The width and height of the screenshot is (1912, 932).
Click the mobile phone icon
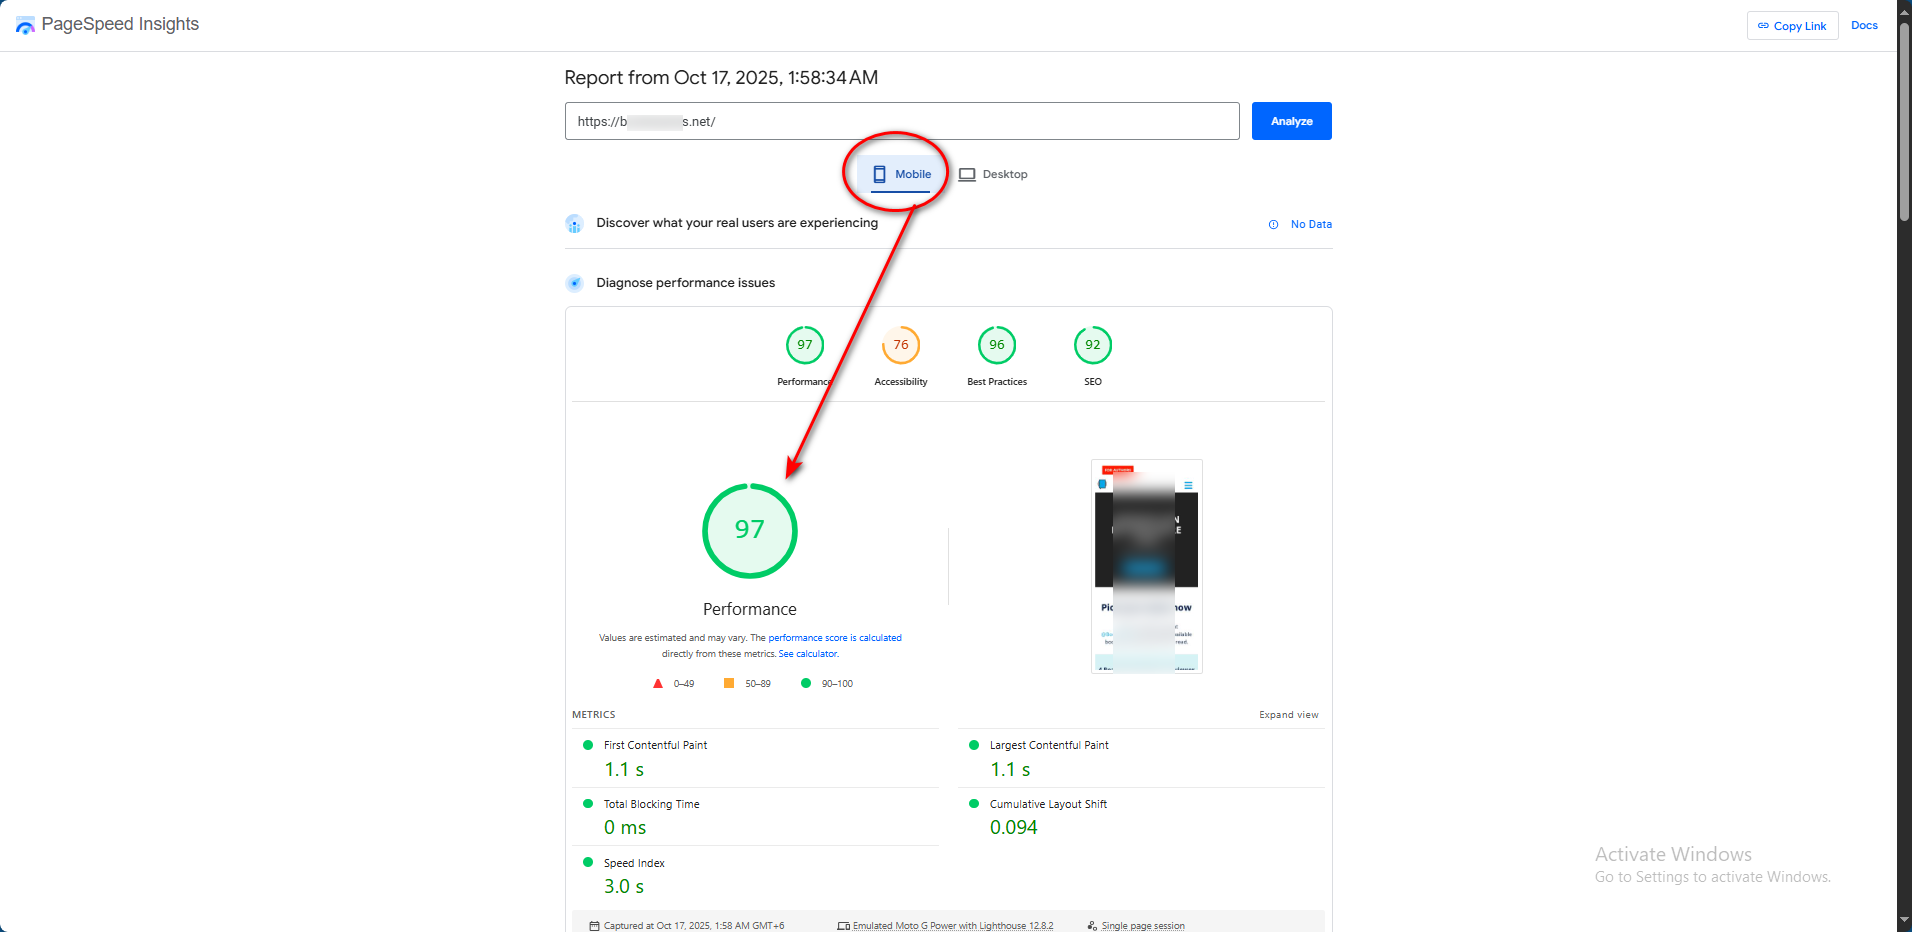pyautogui.click(x=879, y=174)
